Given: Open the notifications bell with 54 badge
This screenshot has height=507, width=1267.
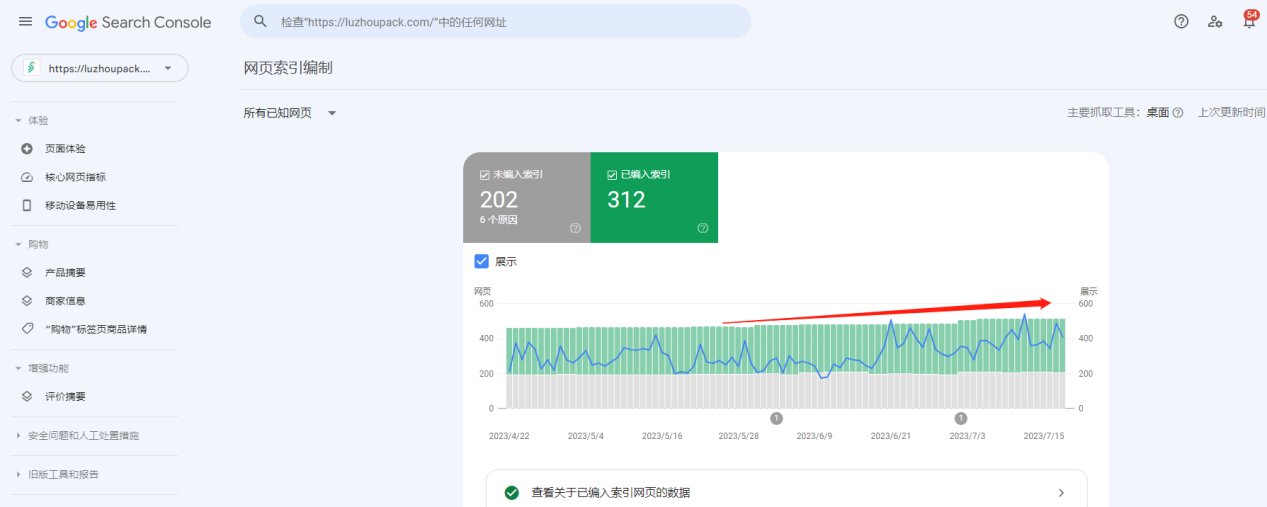Looking at the screenshot, I should [1249, 22].
